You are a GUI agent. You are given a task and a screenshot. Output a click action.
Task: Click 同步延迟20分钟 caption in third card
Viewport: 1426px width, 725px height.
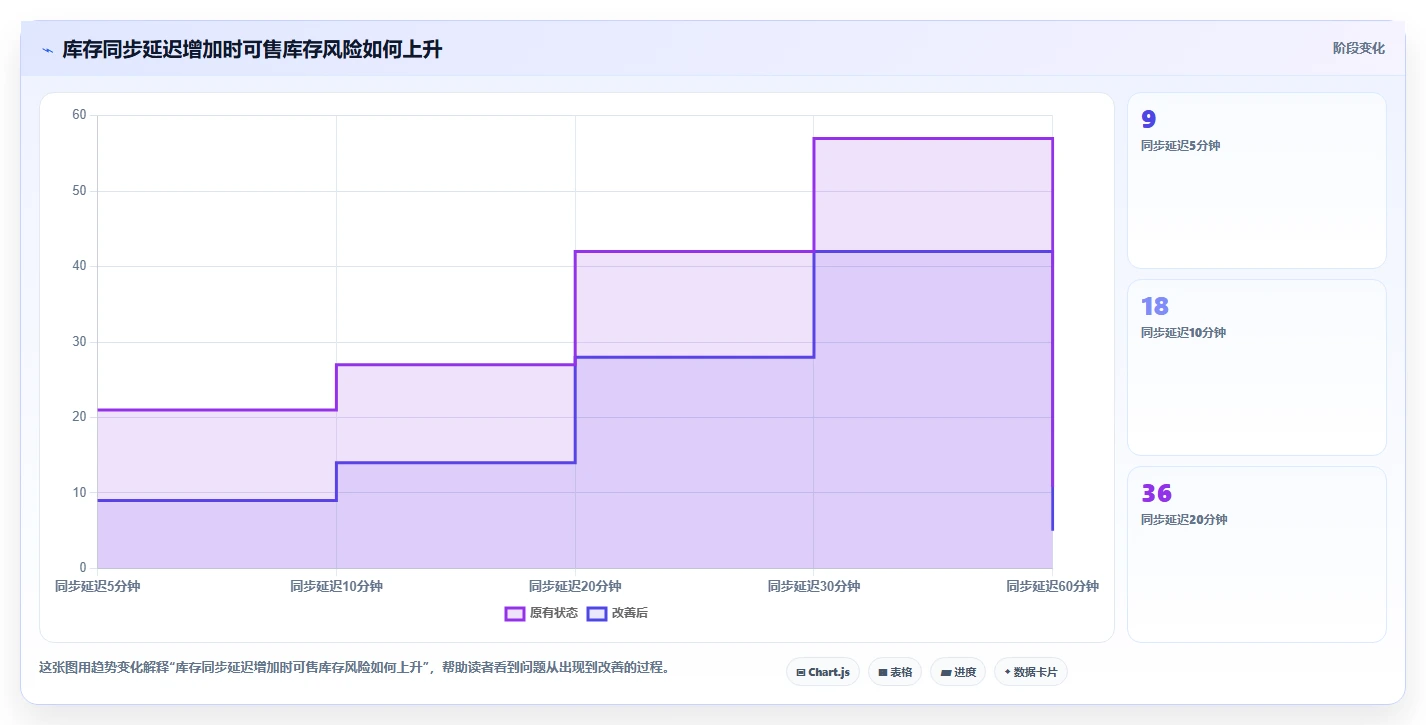point(1184,519)
